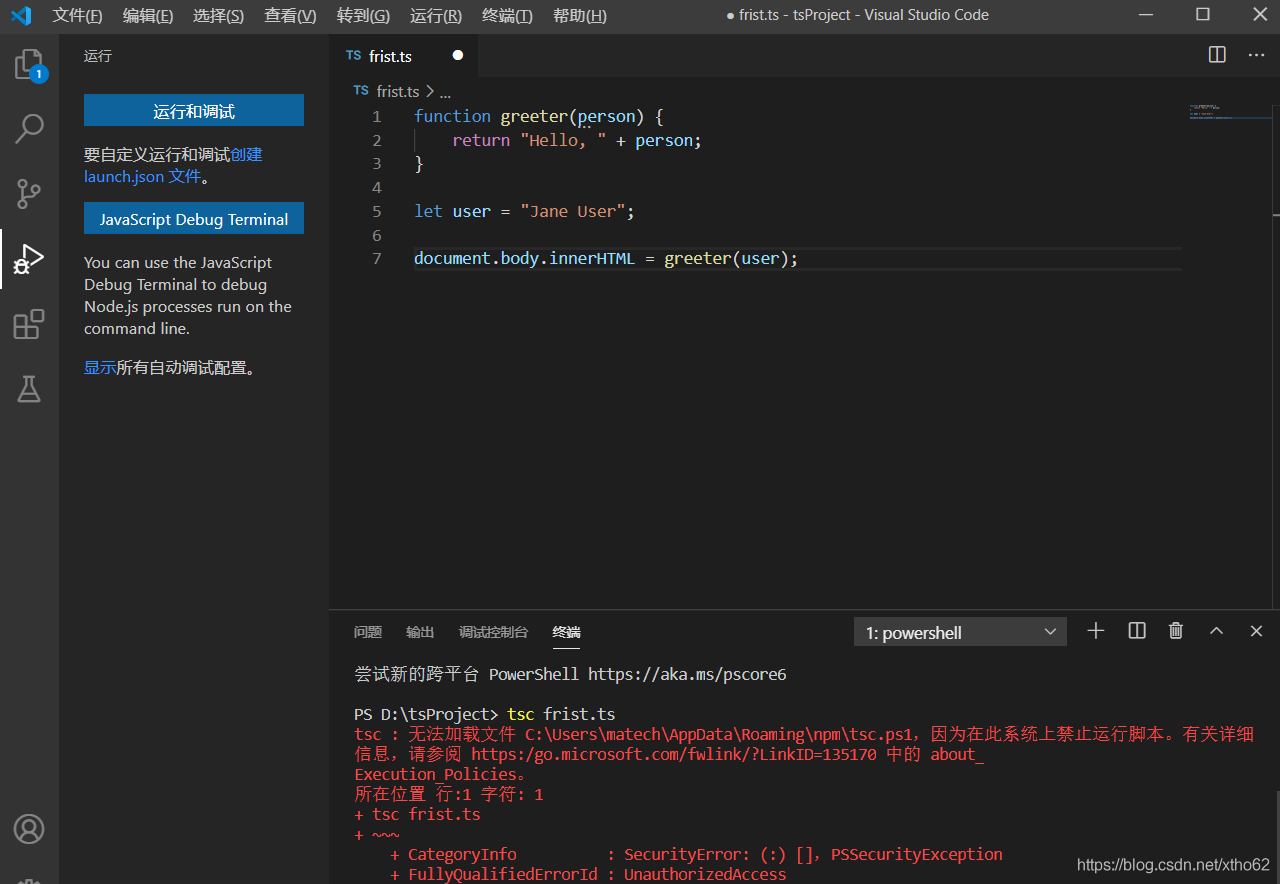The width and height of the screenshot is (1280, 884).
Task: Open the 终端(T) menu
Action: pos(507,16)
